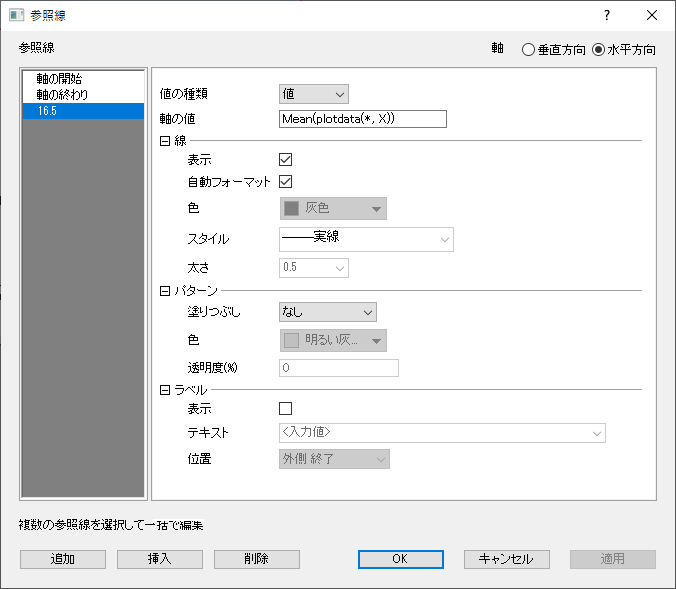Click the 透明度(%) input field
Viewport: 676px width, 589px height.
click(339, 368)
